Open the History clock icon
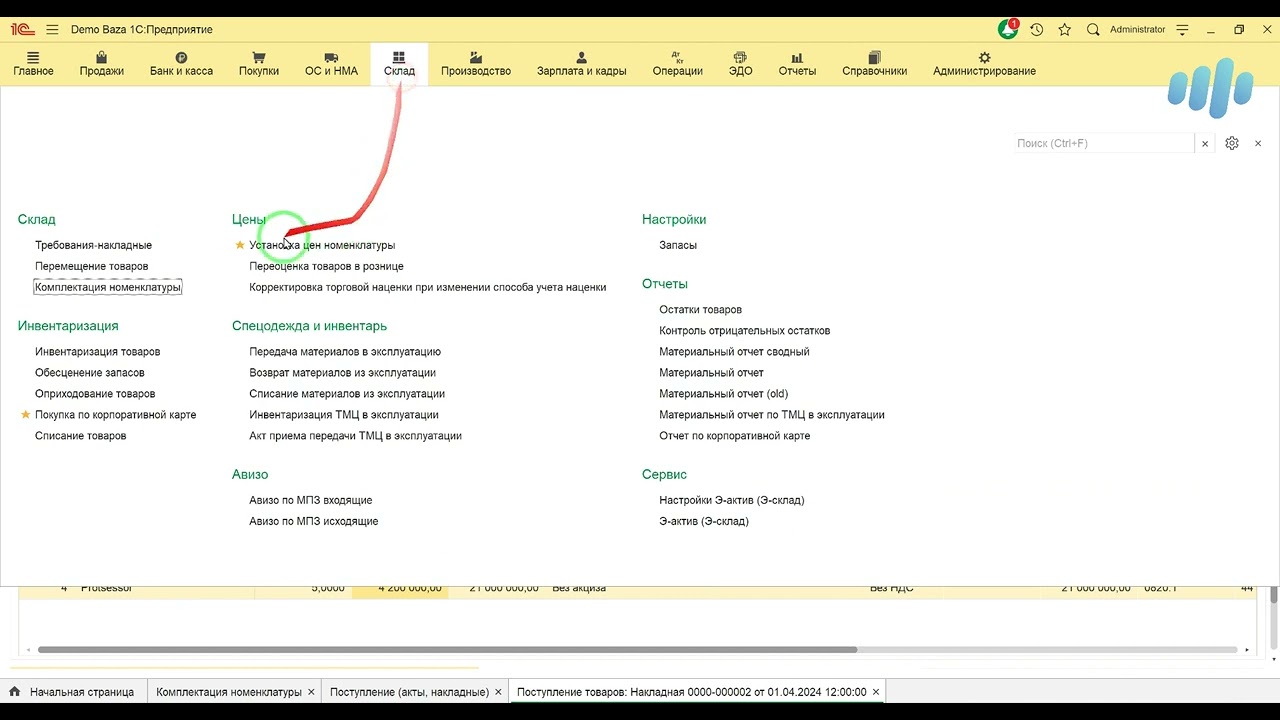Screen dimensions: 1280x720 pos(1037,30)
